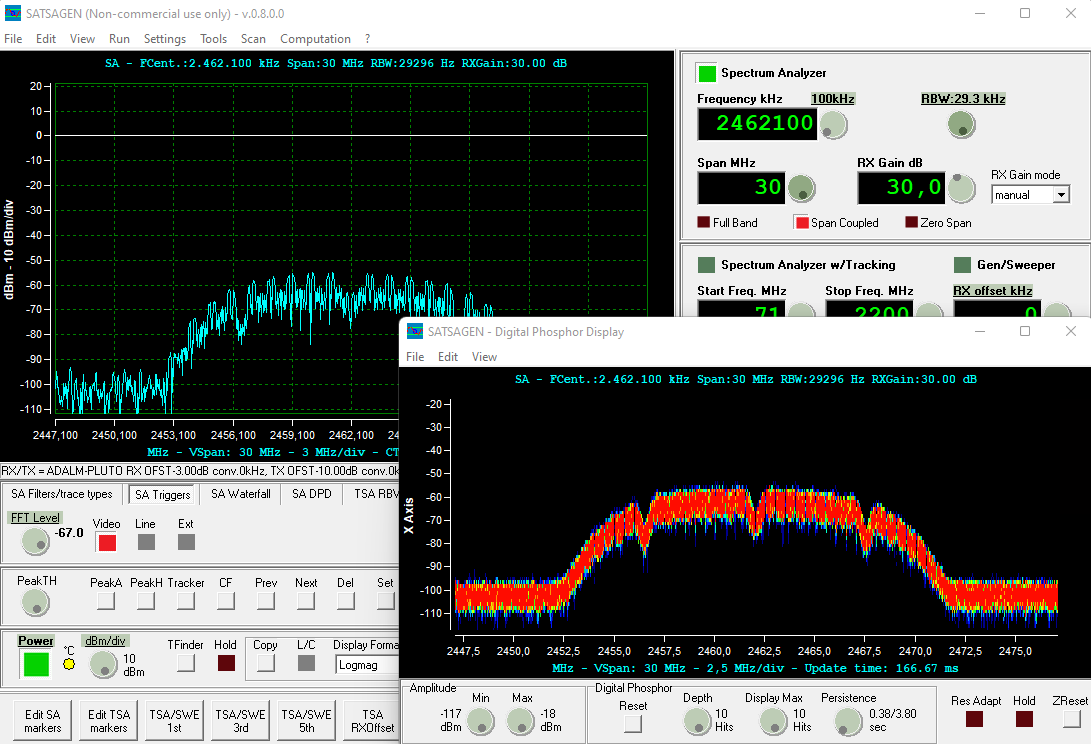Open the Scan menu
The height and width of the screenshot is (744, 1091).
tap(253, 39)
